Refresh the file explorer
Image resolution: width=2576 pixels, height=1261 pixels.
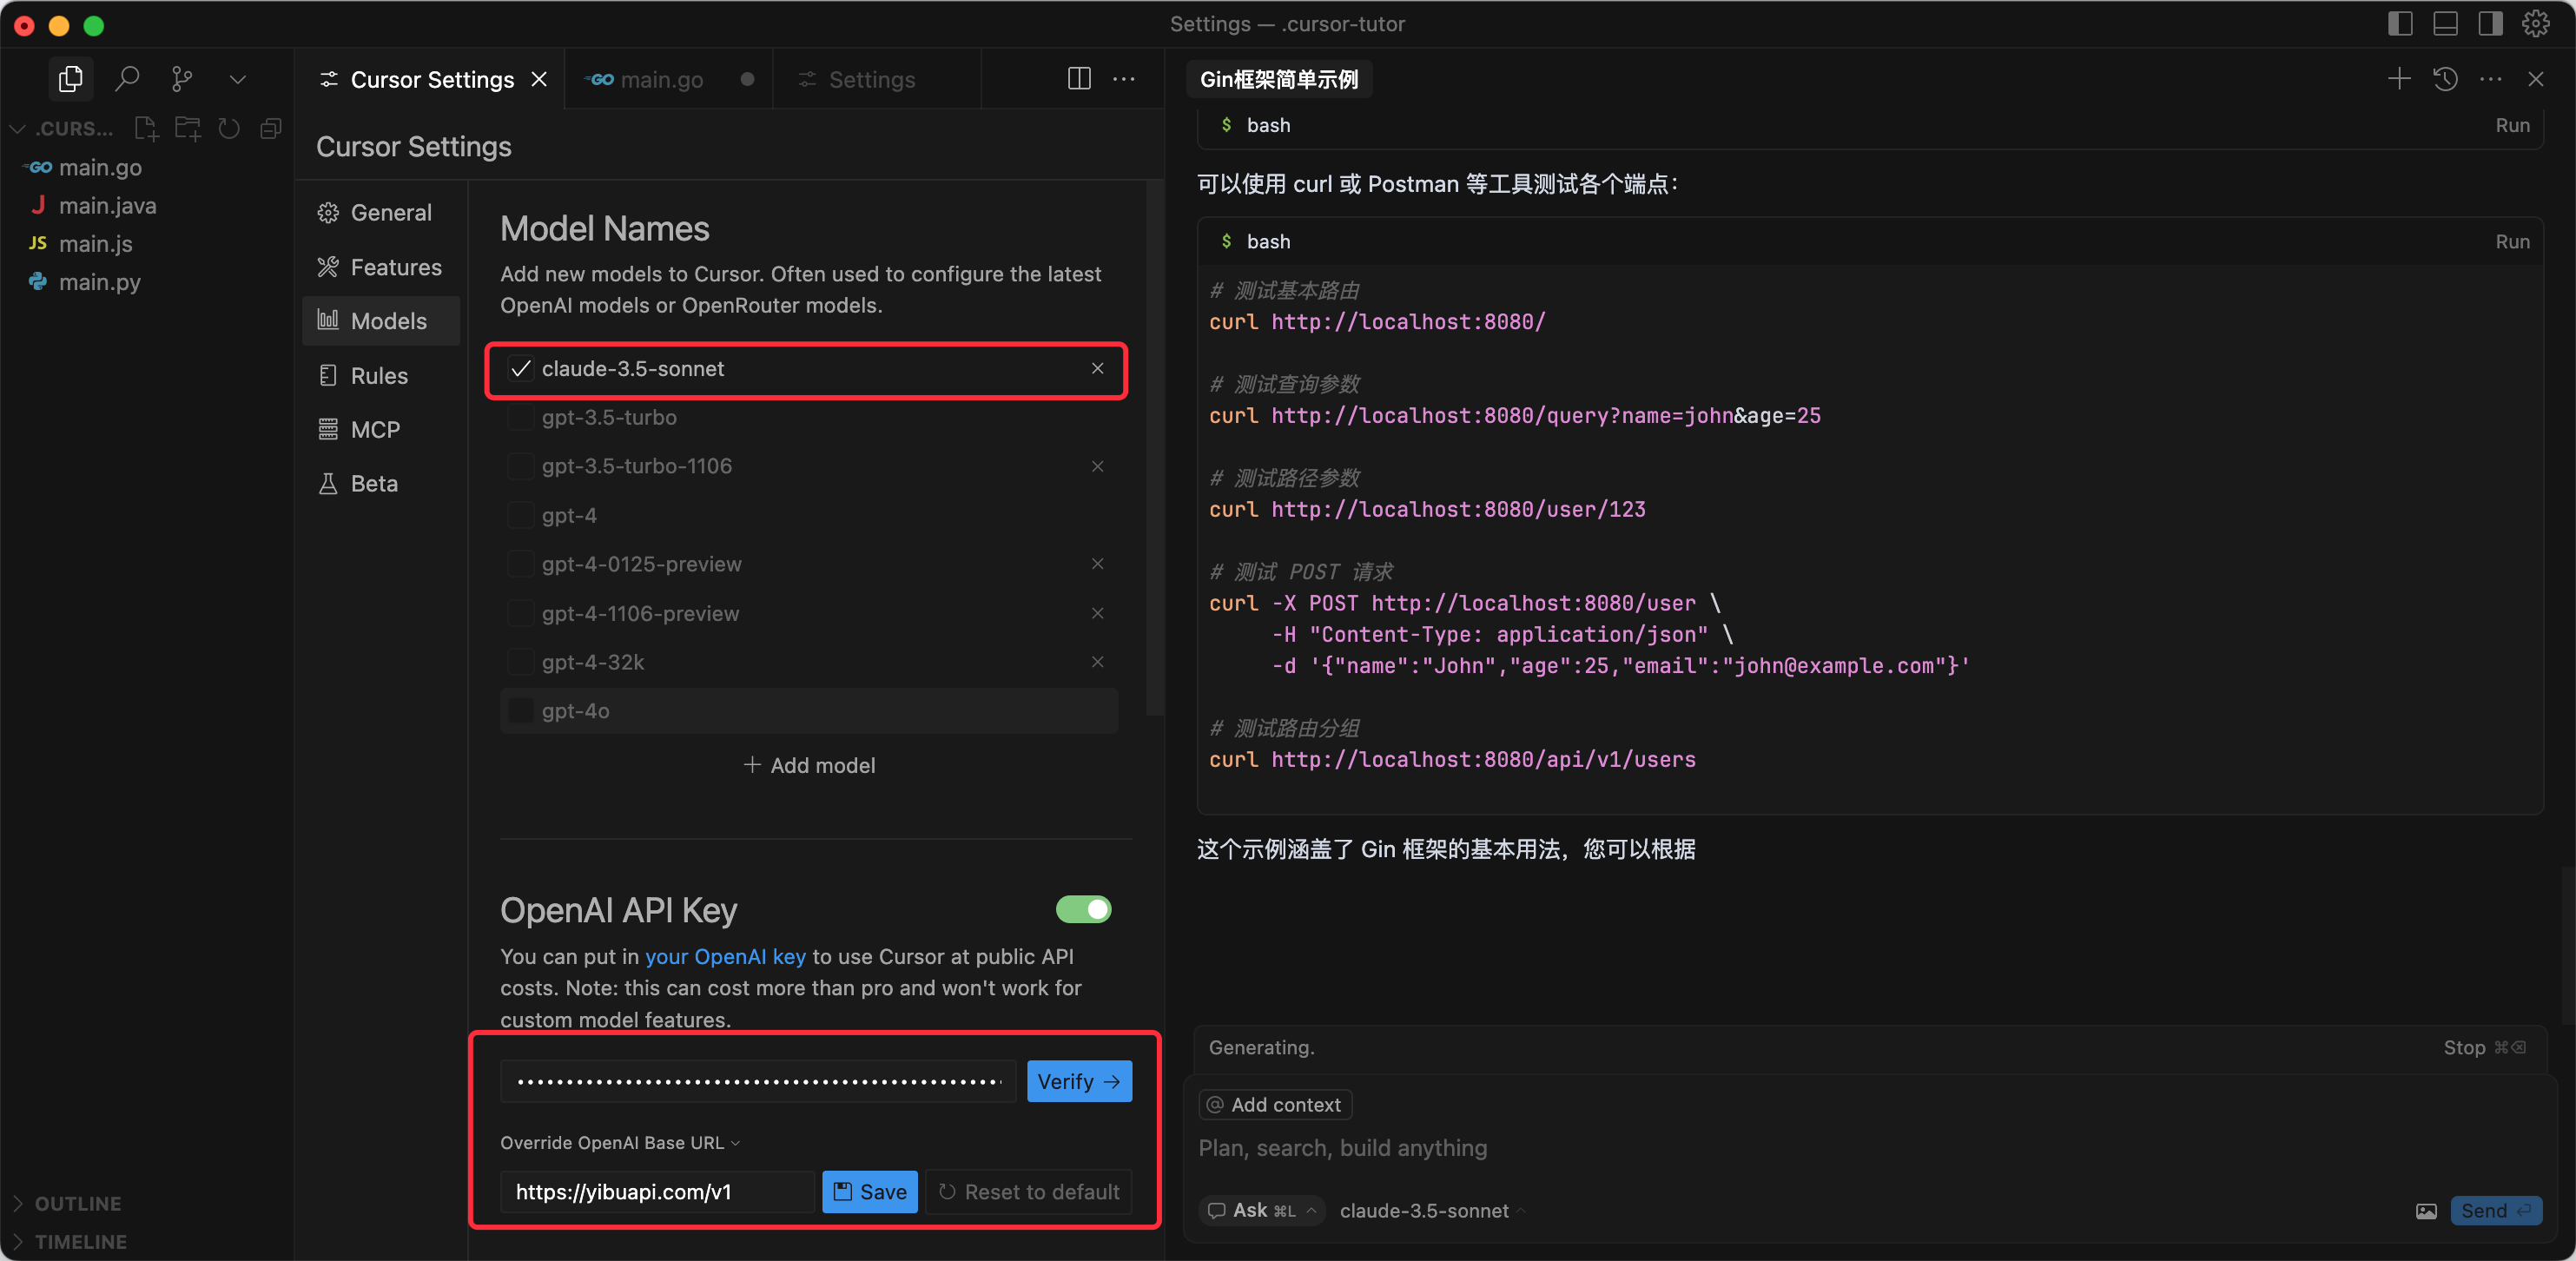229,128
